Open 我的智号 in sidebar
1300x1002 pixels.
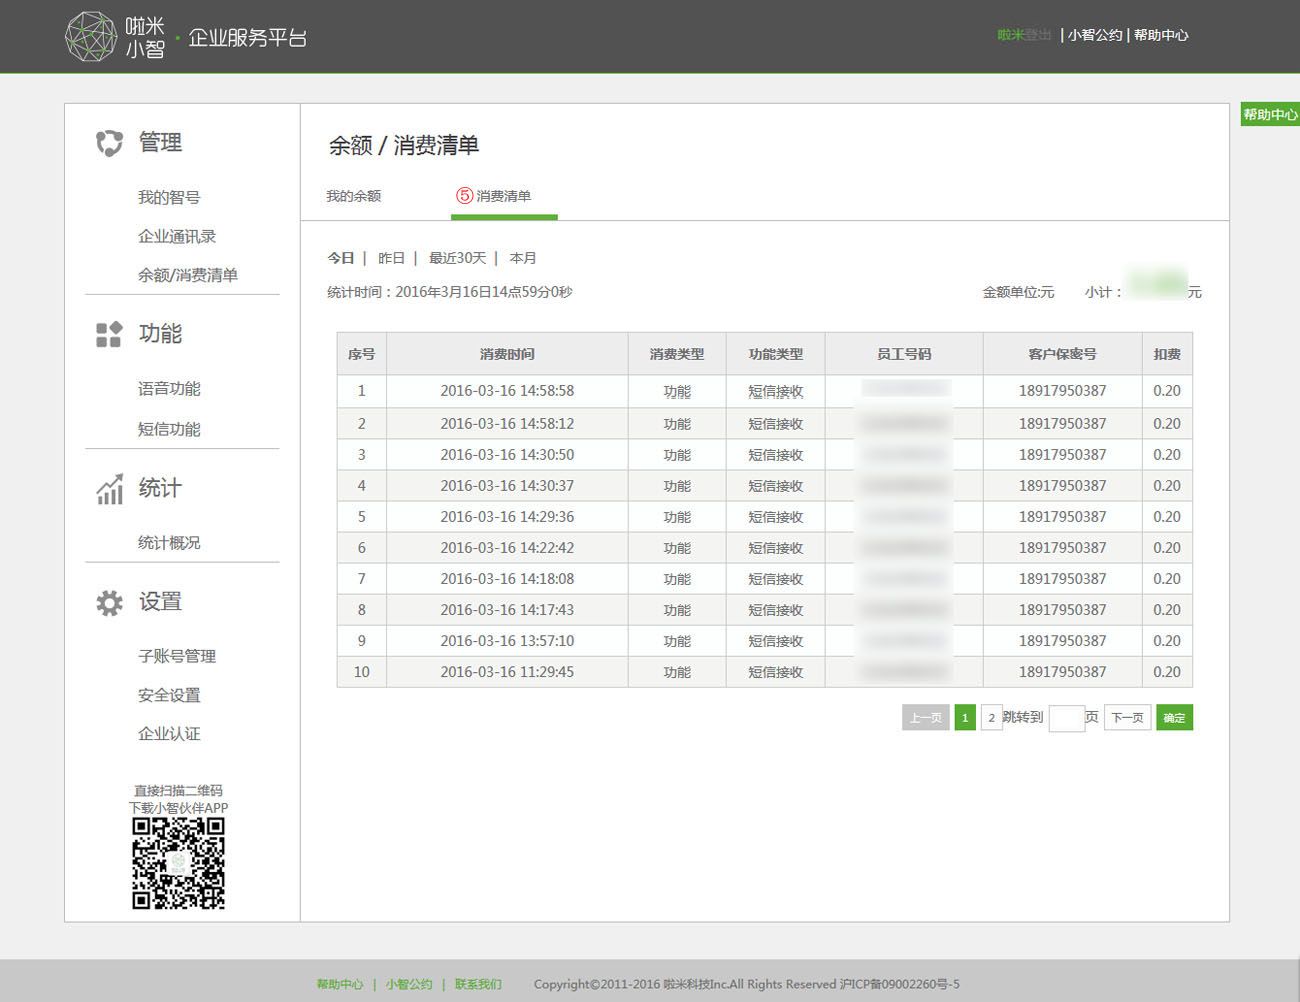pyautogui.click(x=169, y=197)
